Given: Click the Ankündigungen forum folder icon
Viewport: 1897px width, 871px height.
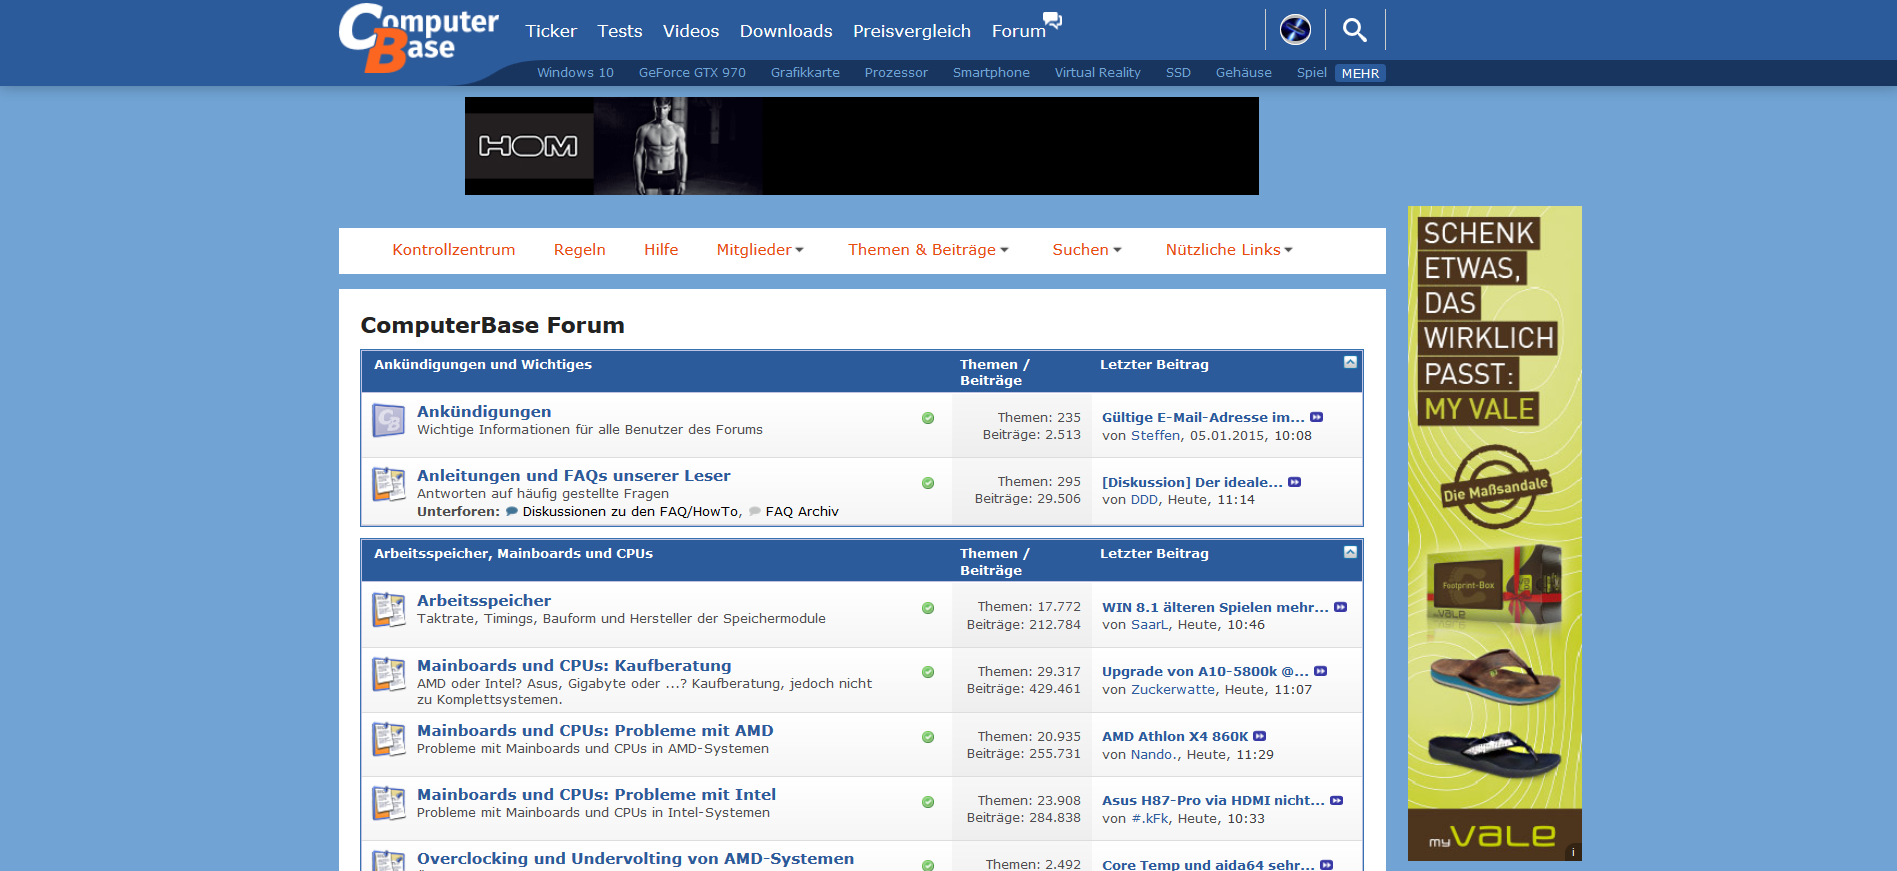Looking at the screenshot, I should 388,420.
